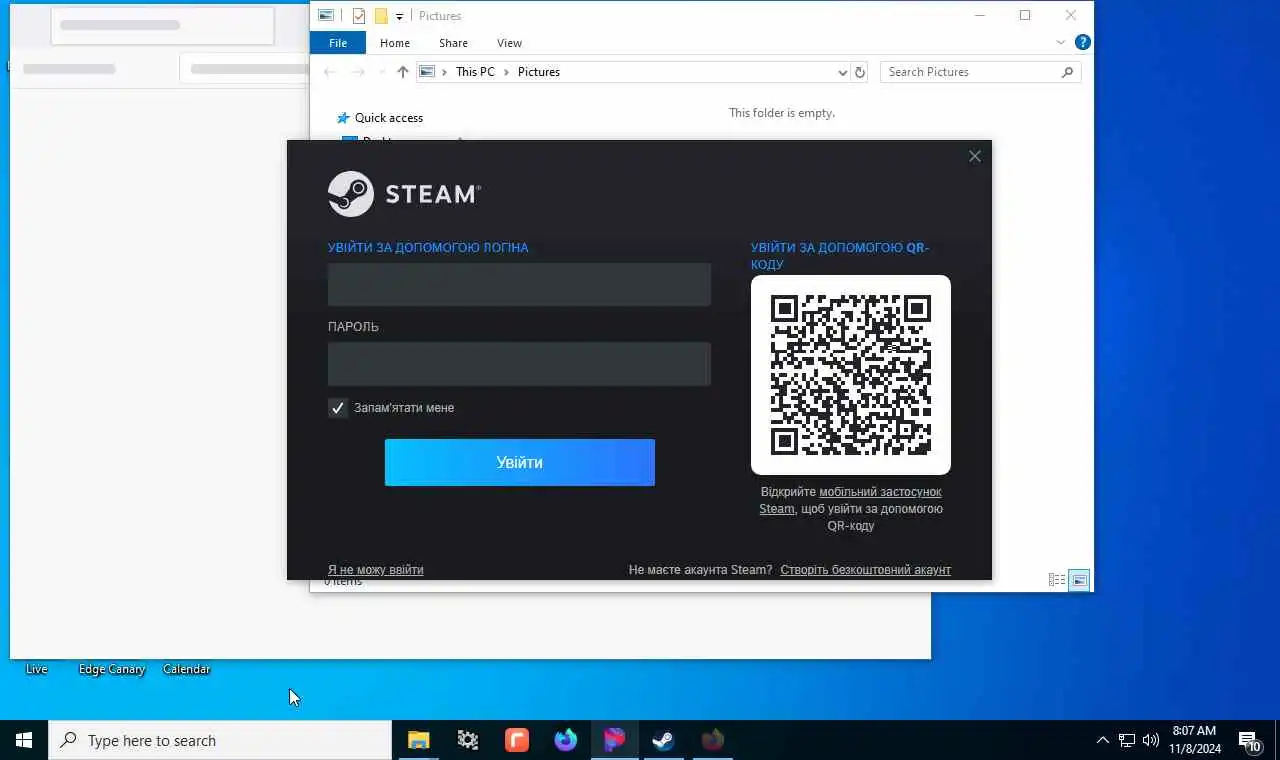Open the dark Firefox icon on taskbar

[712, 740]
